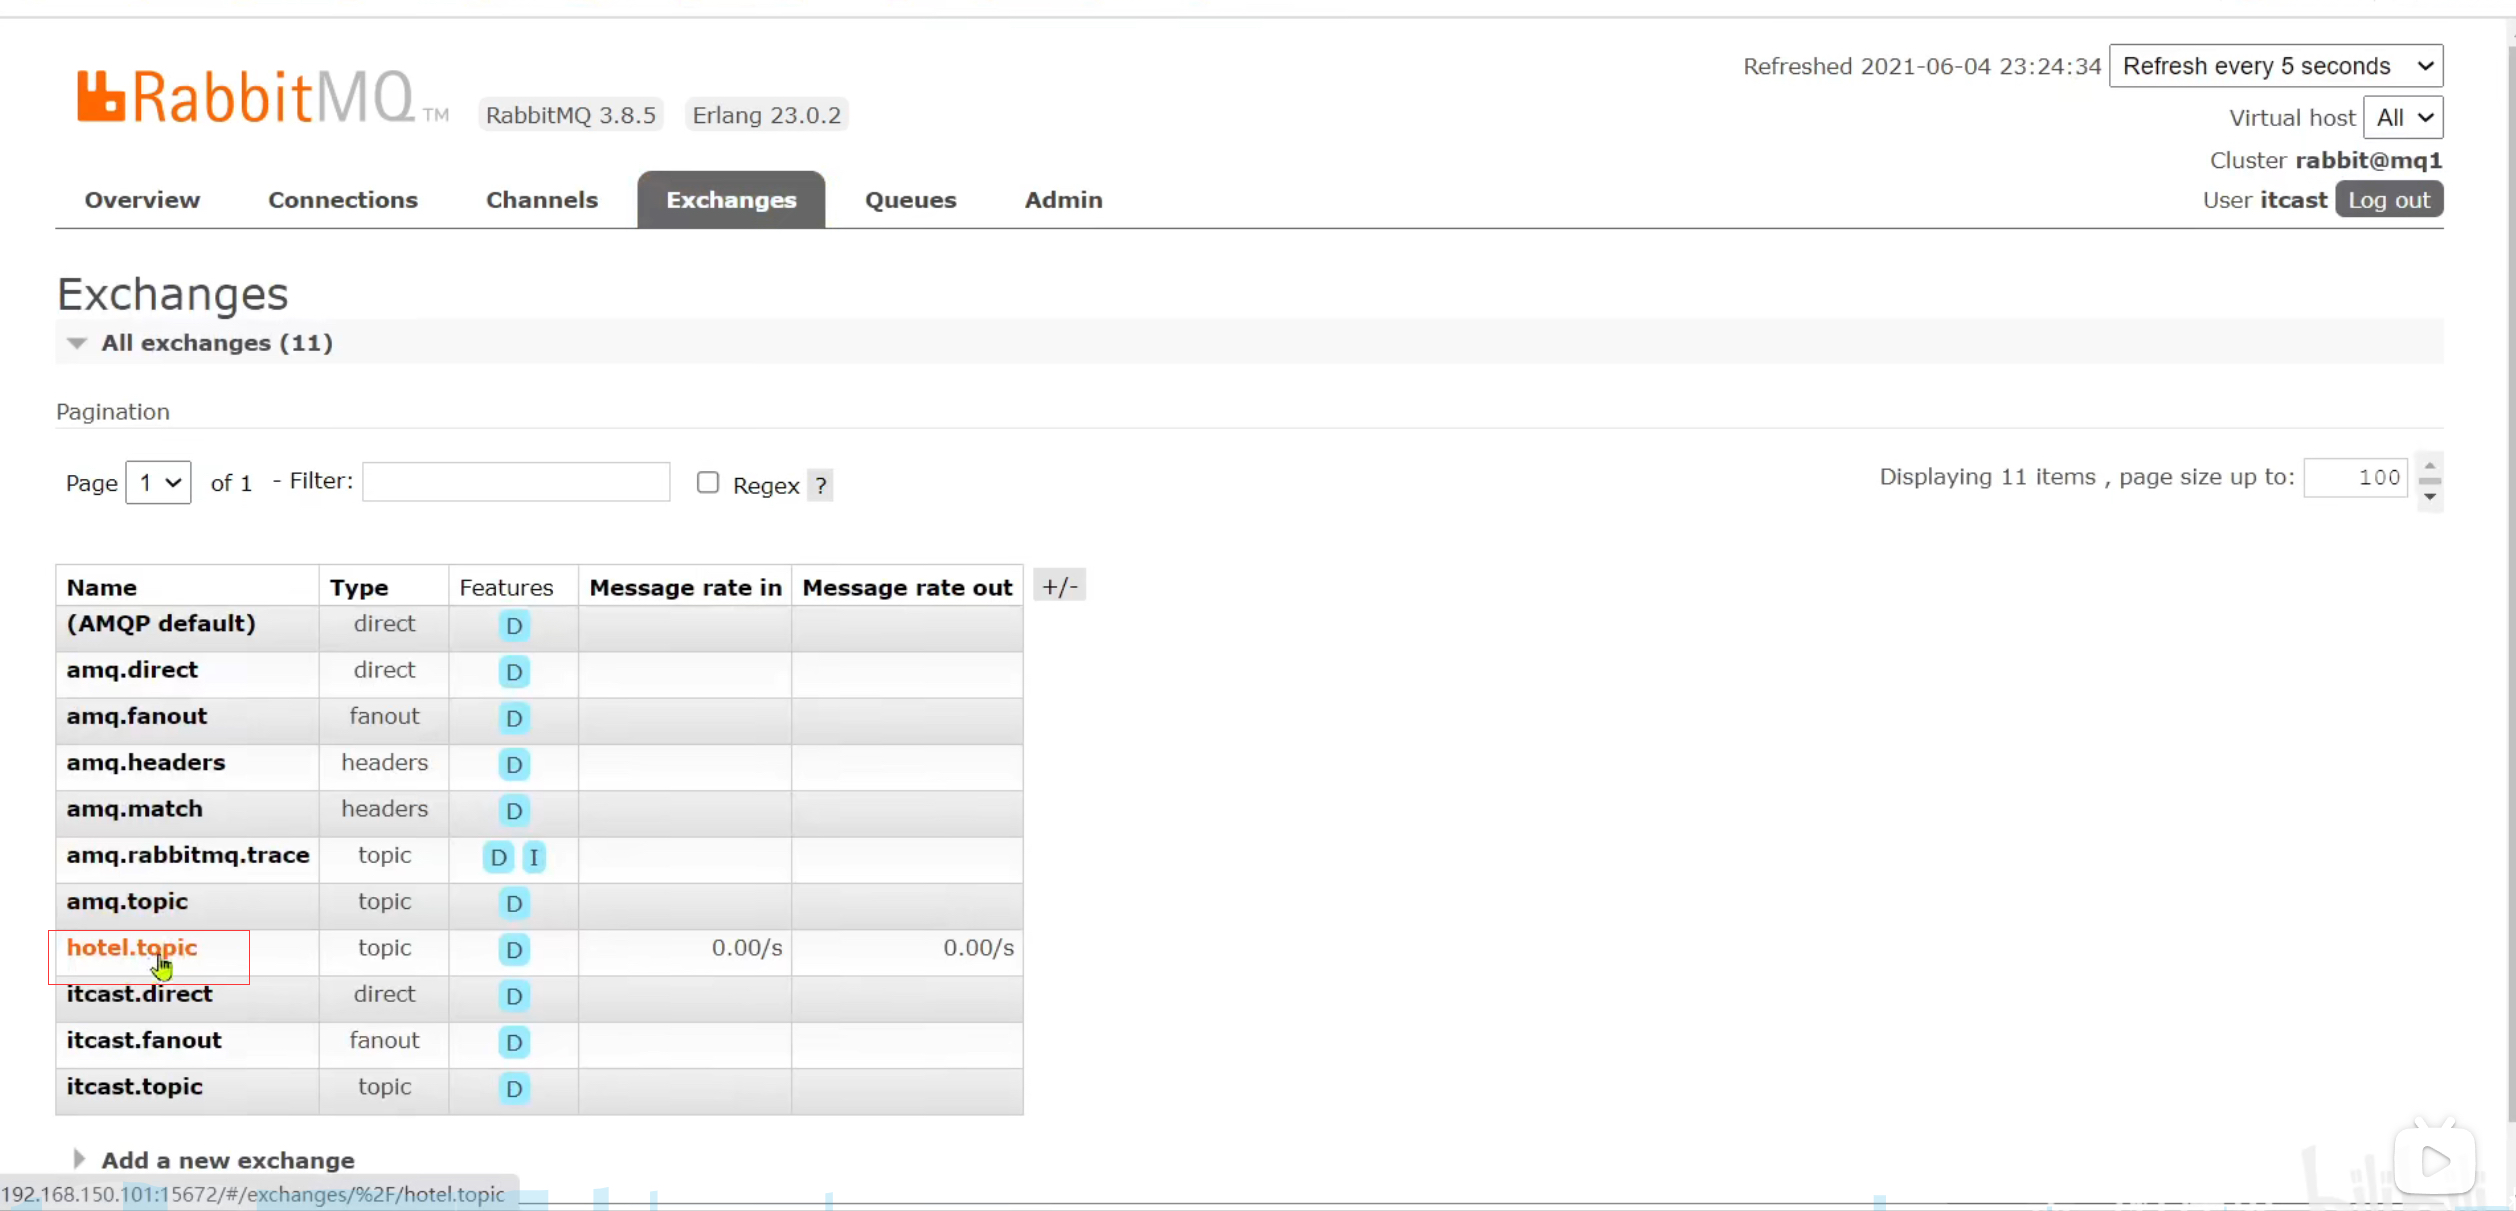The image size is (2516, 1211).
Task: Click the RabbitMQ logo icon
Action: 101,97
